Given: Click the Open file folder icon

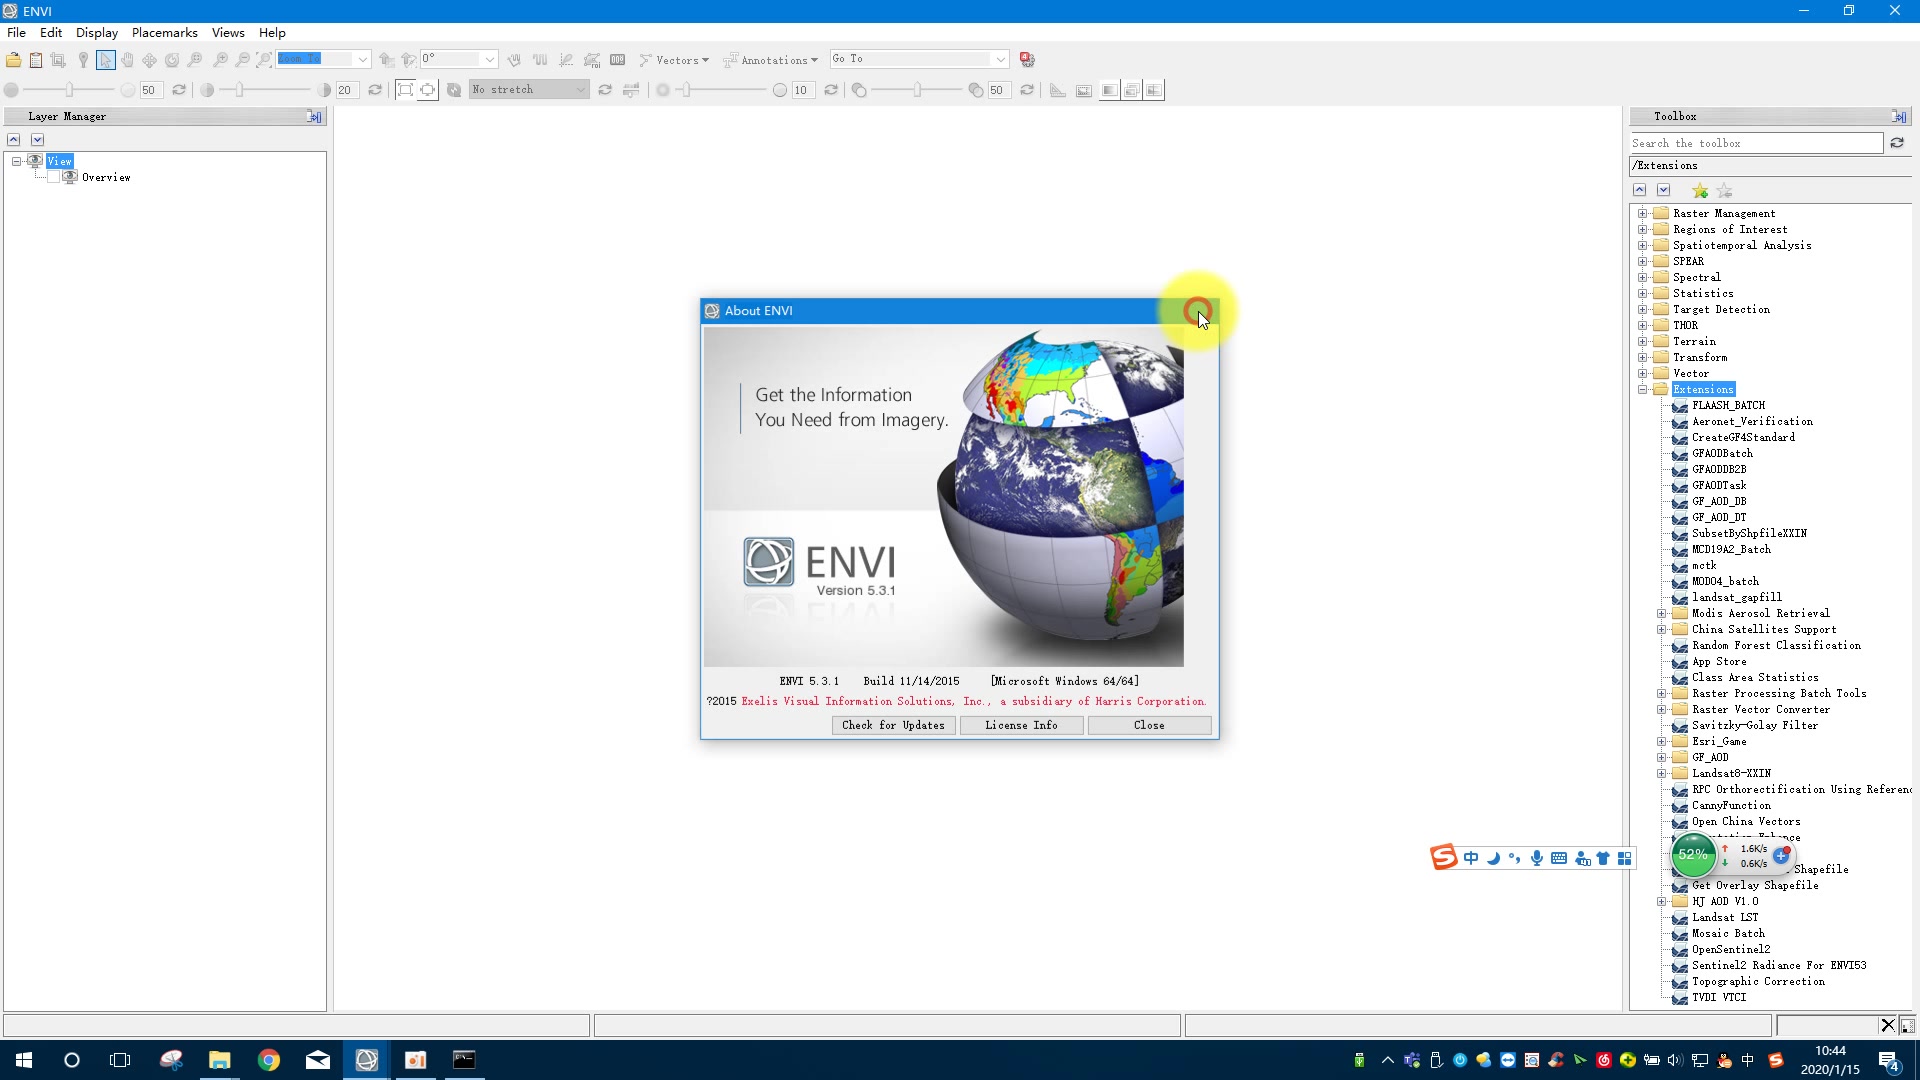Looking at the screenshot, I should (14, 60).
